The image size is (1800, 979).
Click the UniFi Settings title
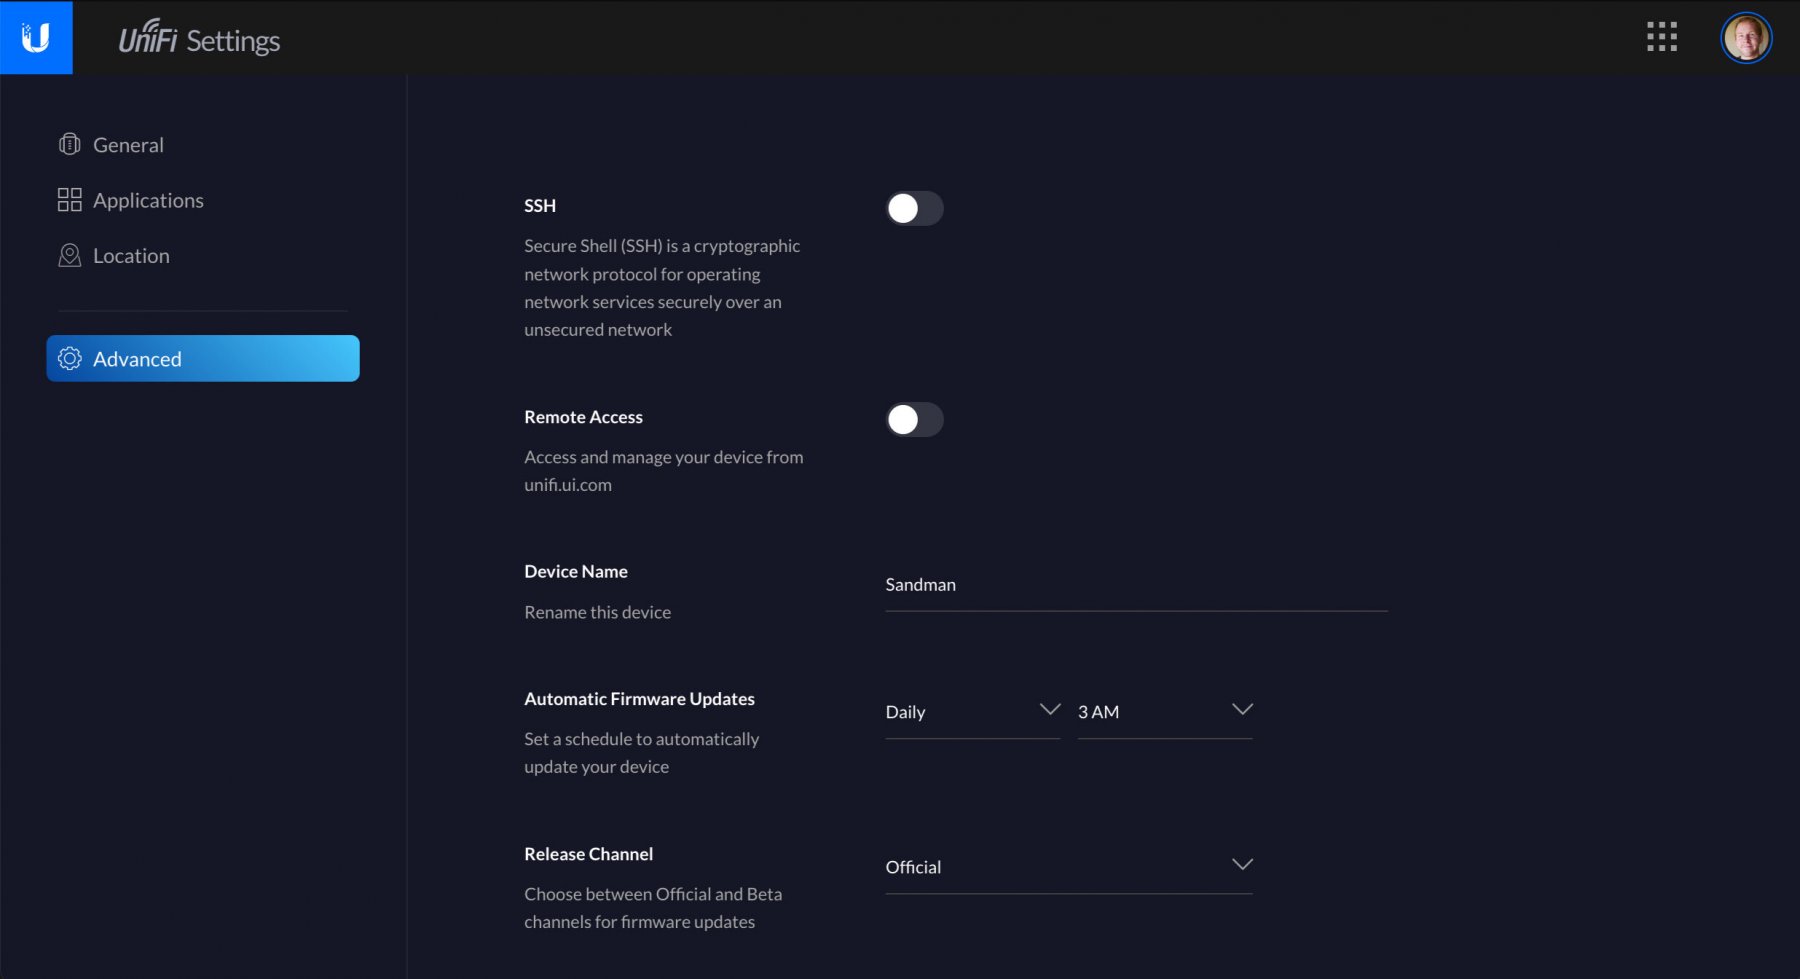pyautogui.click(x=199, y=40)
